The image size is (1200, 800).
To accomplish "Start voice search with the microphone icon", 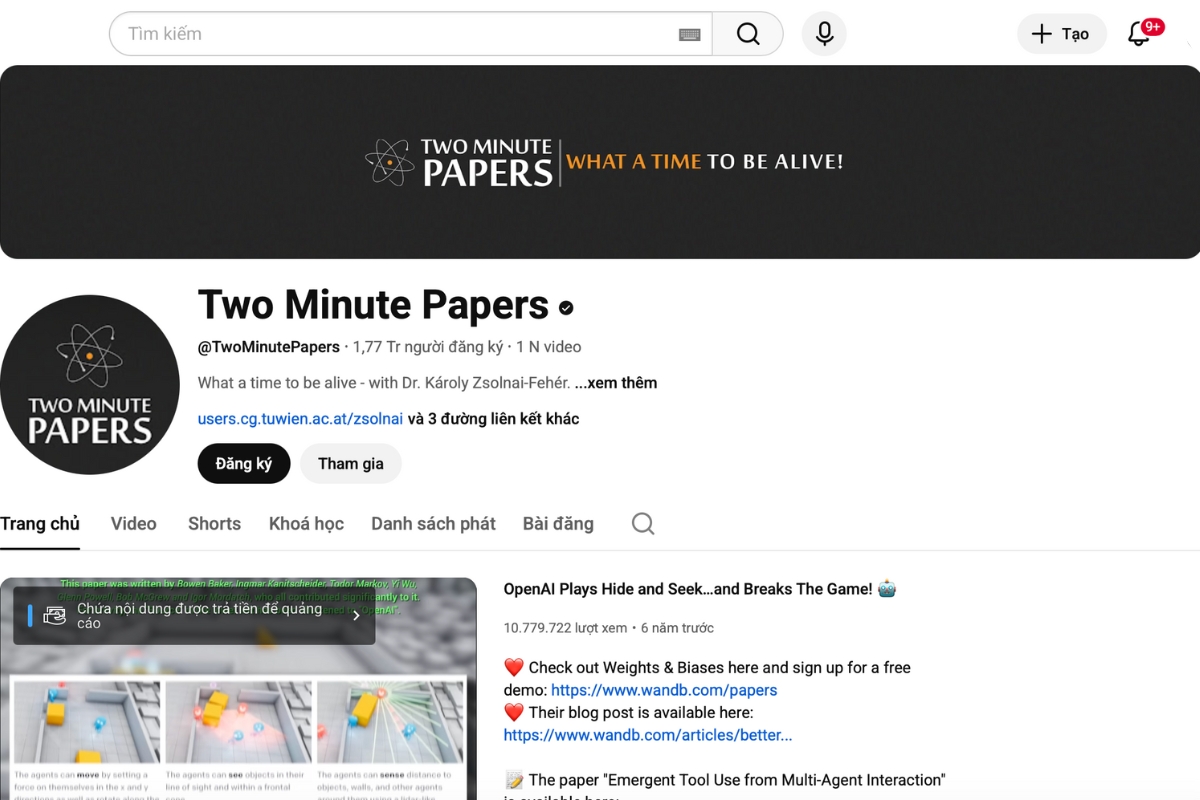I will tap(824, 34).
